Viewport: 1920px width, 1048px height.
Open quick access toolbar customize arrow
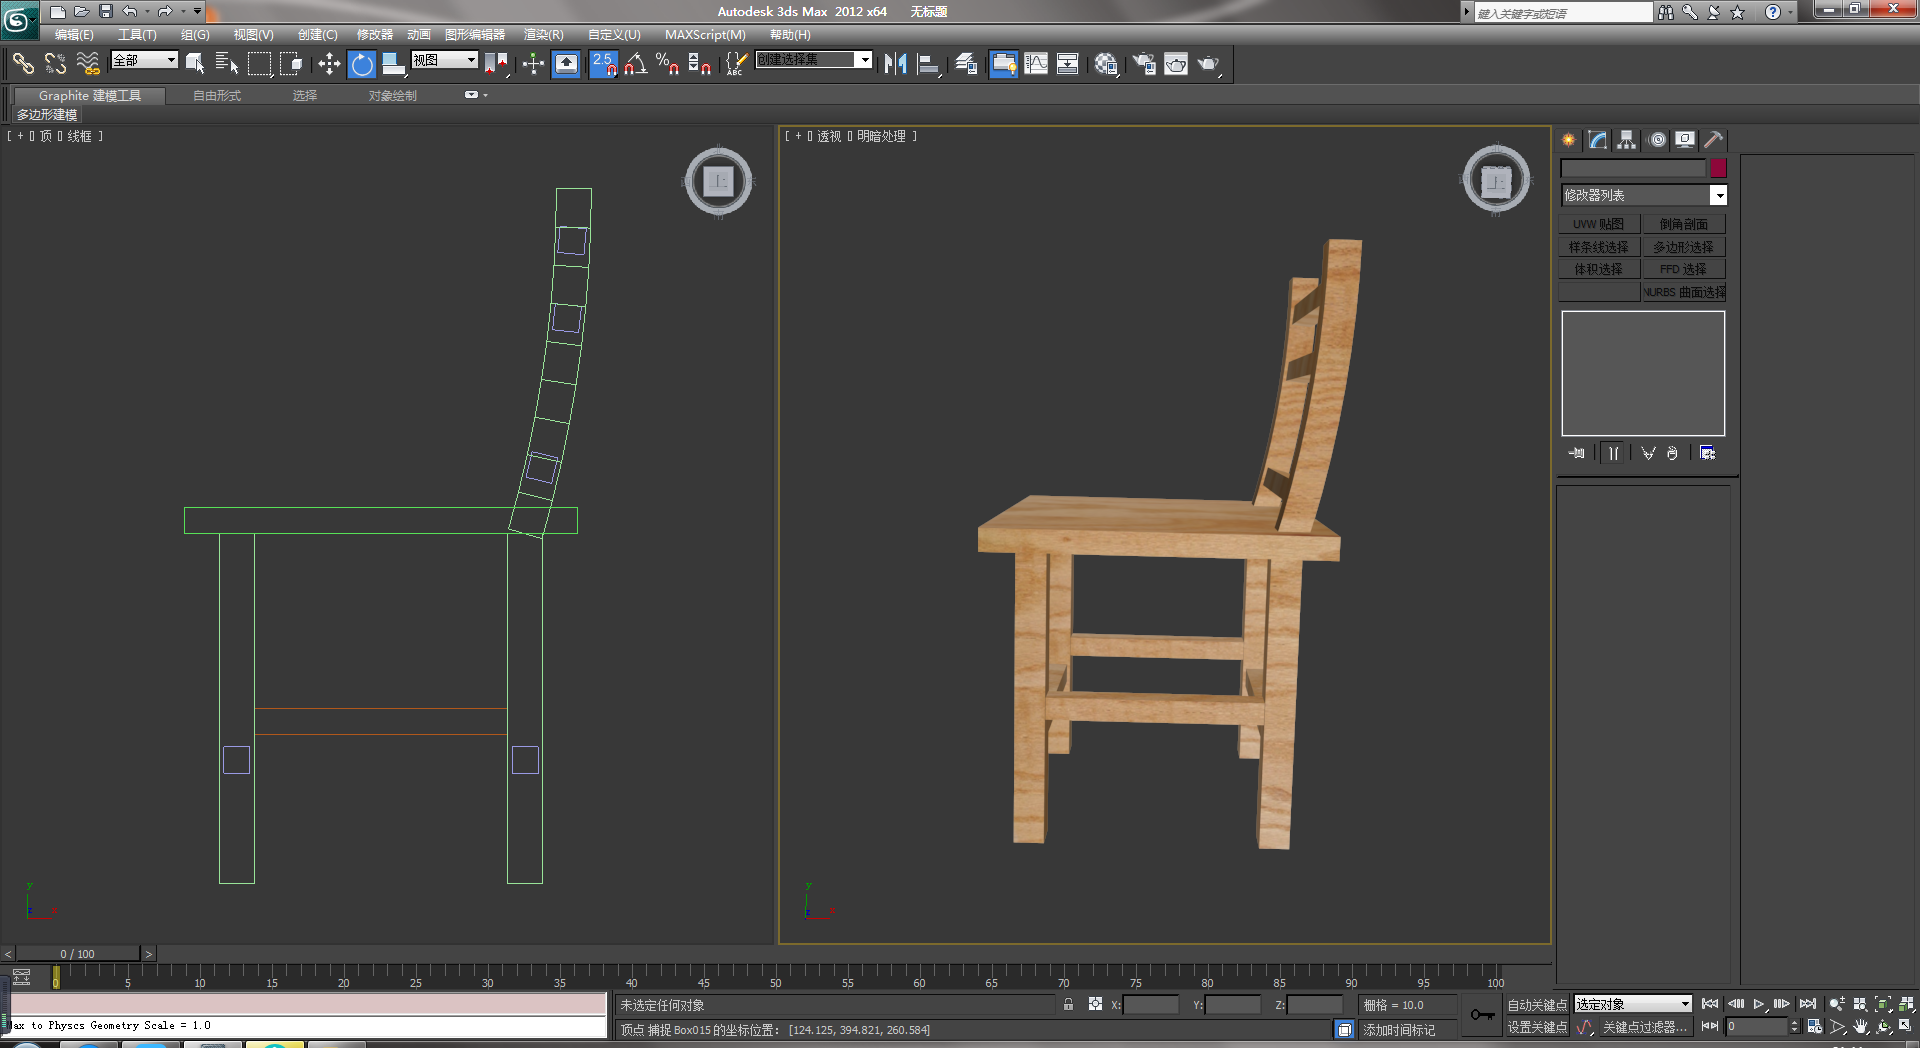(197, 11)
